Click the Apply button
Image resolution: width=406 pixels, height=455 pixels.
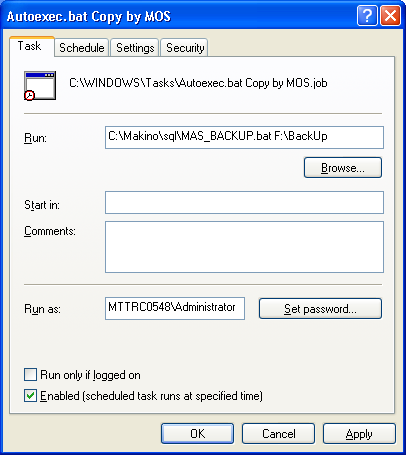tap(359, 433)
